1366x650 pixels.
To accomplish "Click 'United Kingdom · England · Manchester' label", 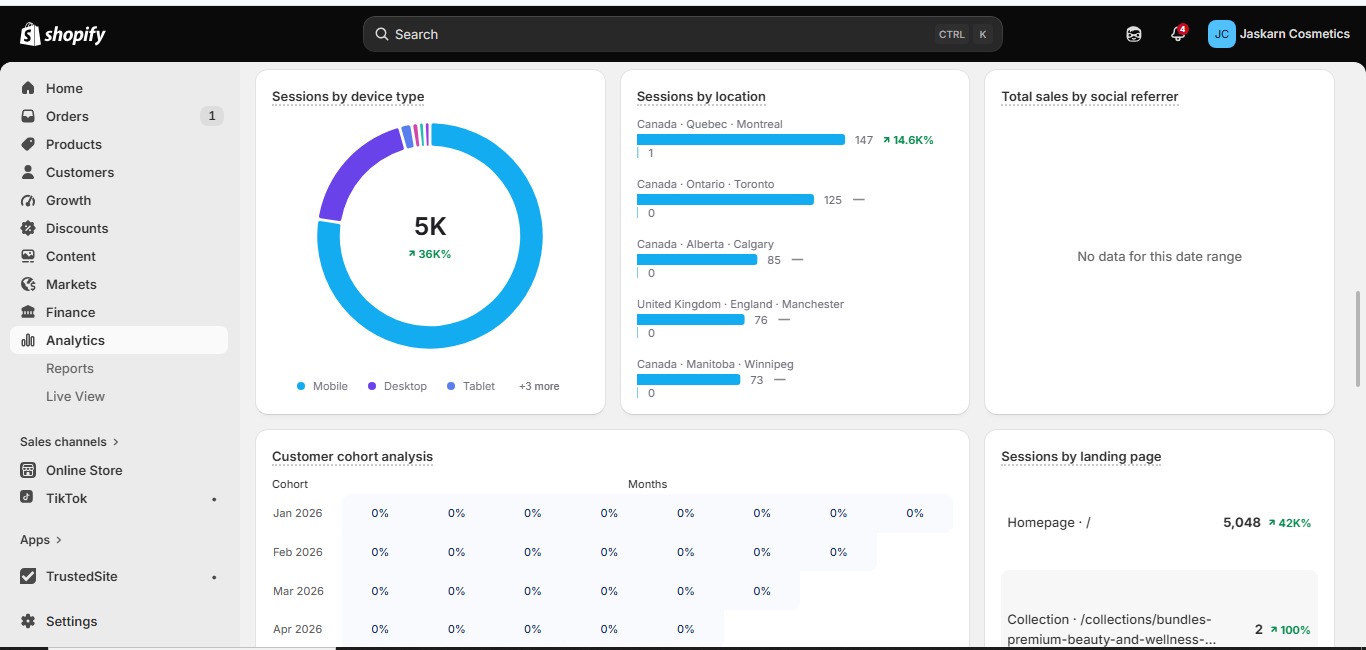I will 741,304.
